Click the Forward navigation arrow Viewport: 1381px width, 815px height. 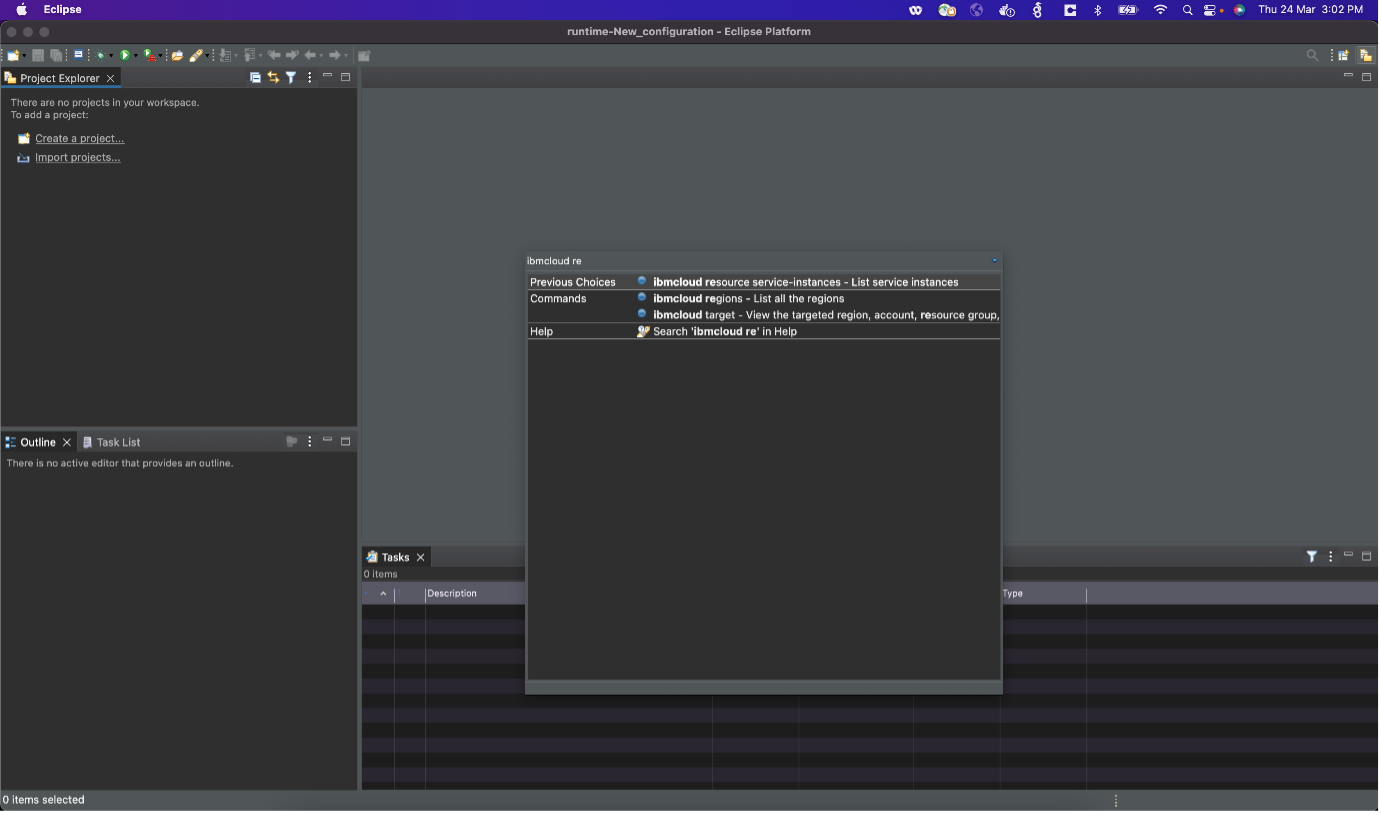point(335,55)
